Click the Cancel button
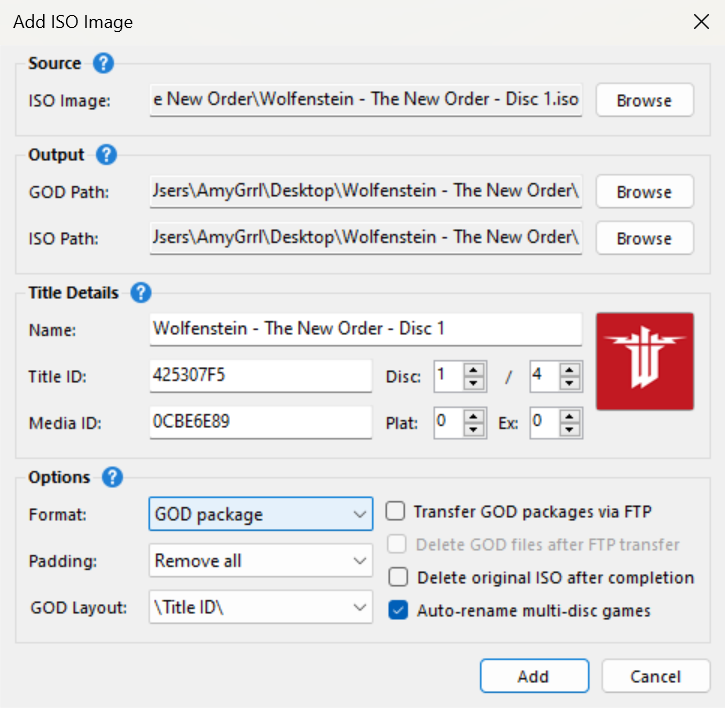The width and height of the screenshot is (725, 708). pyautogui.click(x=656, y=677)
